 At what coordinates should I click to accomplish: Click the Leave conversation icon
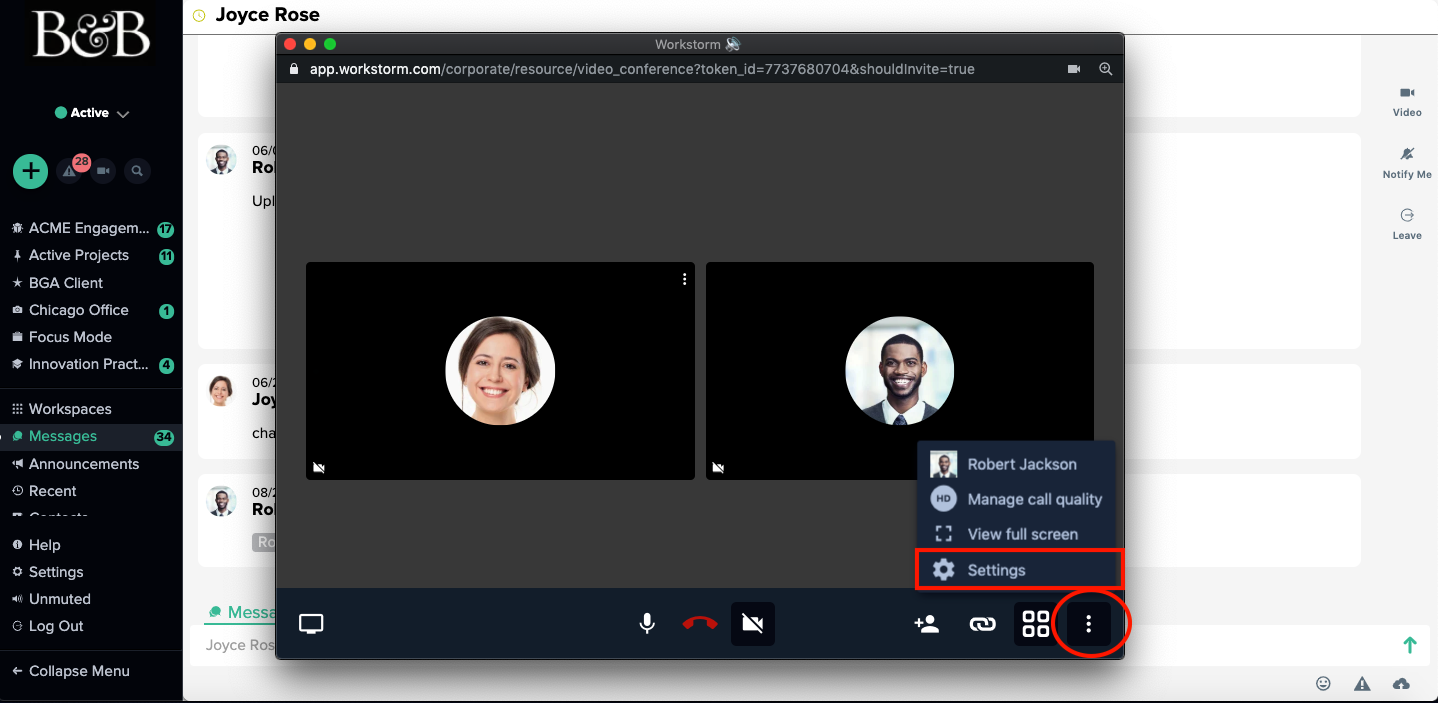coord(1407,223)
